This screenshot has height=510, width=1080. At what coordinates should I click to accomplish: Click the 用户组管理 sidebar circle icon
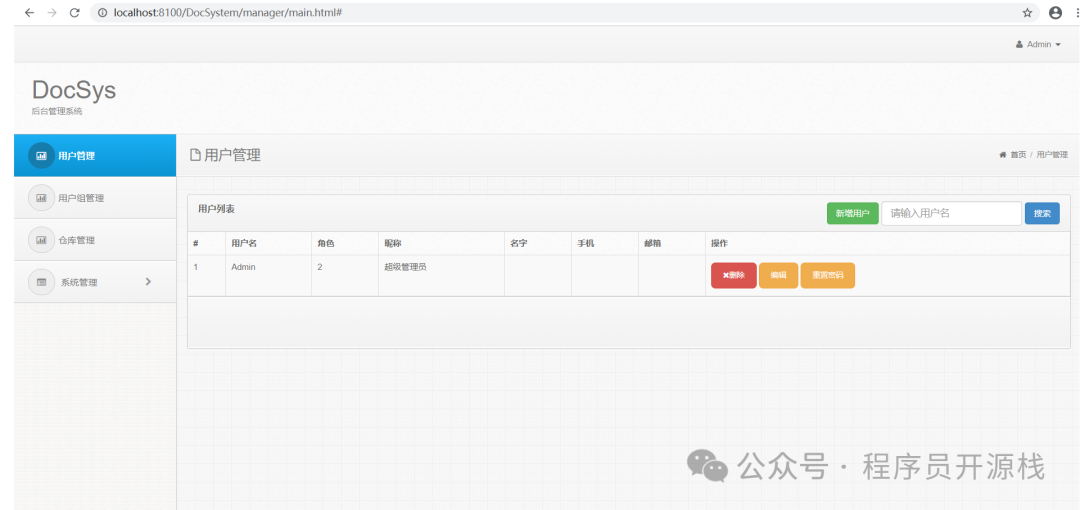pyautogui.click(x=42, y=198)
